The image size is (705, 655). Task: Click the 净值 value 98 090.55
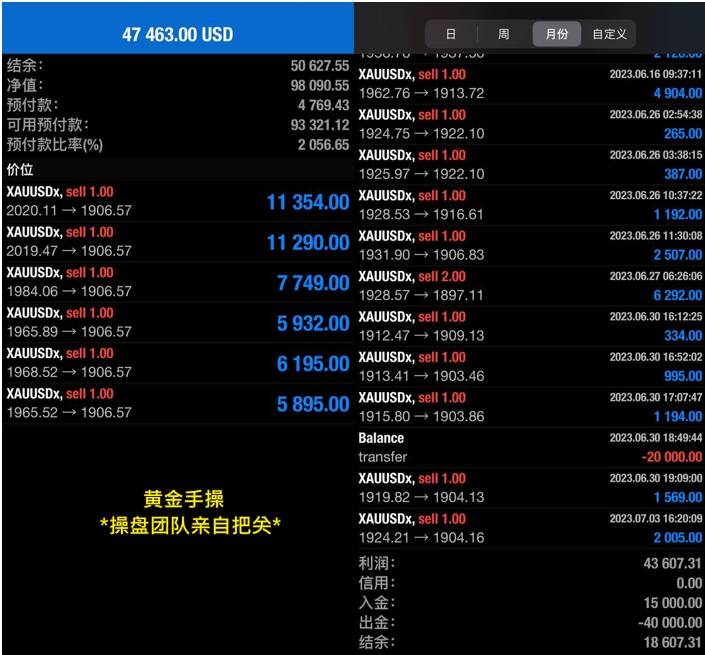pyautogui.click(x=320, y=85)
